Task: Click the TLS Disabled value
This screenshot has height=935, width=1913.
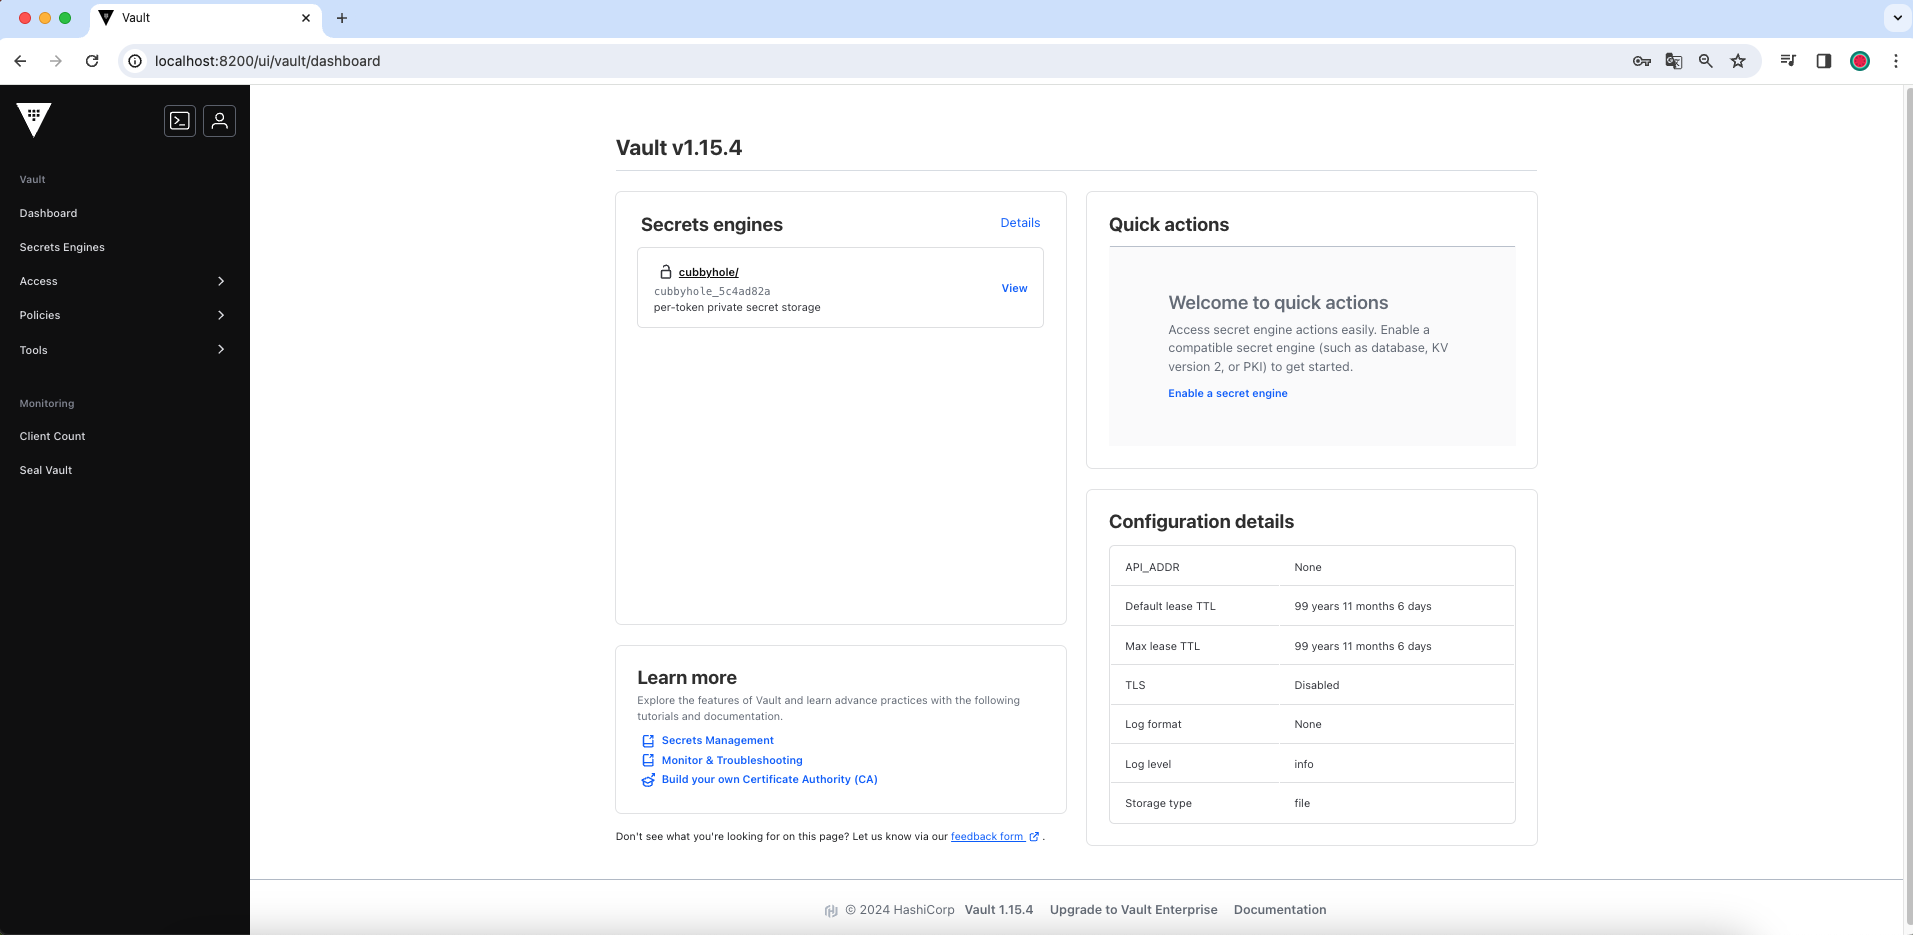Action: point(1317,685)
